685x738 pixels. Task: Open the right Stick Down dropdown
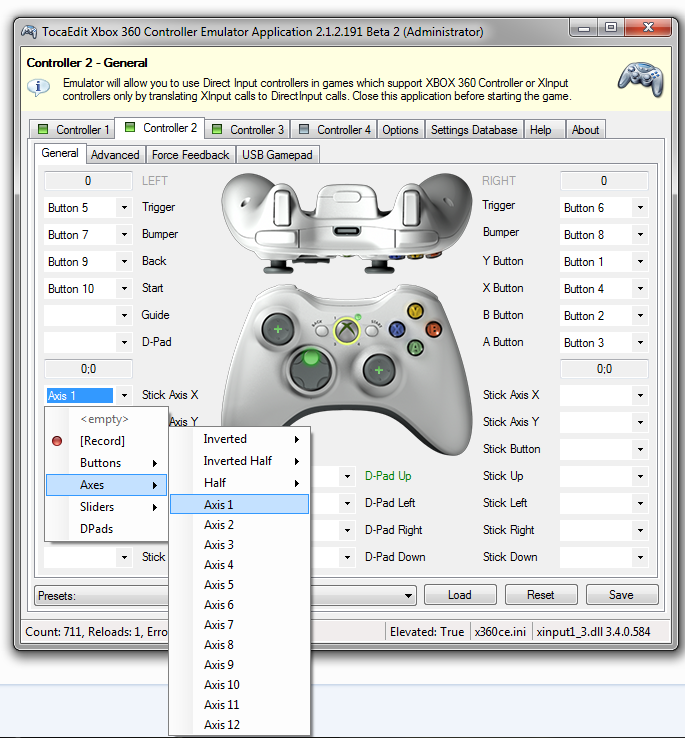coord(640,557)
